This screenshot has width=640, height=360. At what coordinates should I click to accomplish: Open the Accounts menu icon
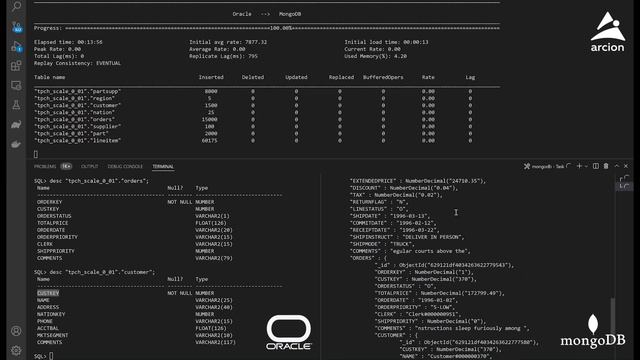coord(16,331)
